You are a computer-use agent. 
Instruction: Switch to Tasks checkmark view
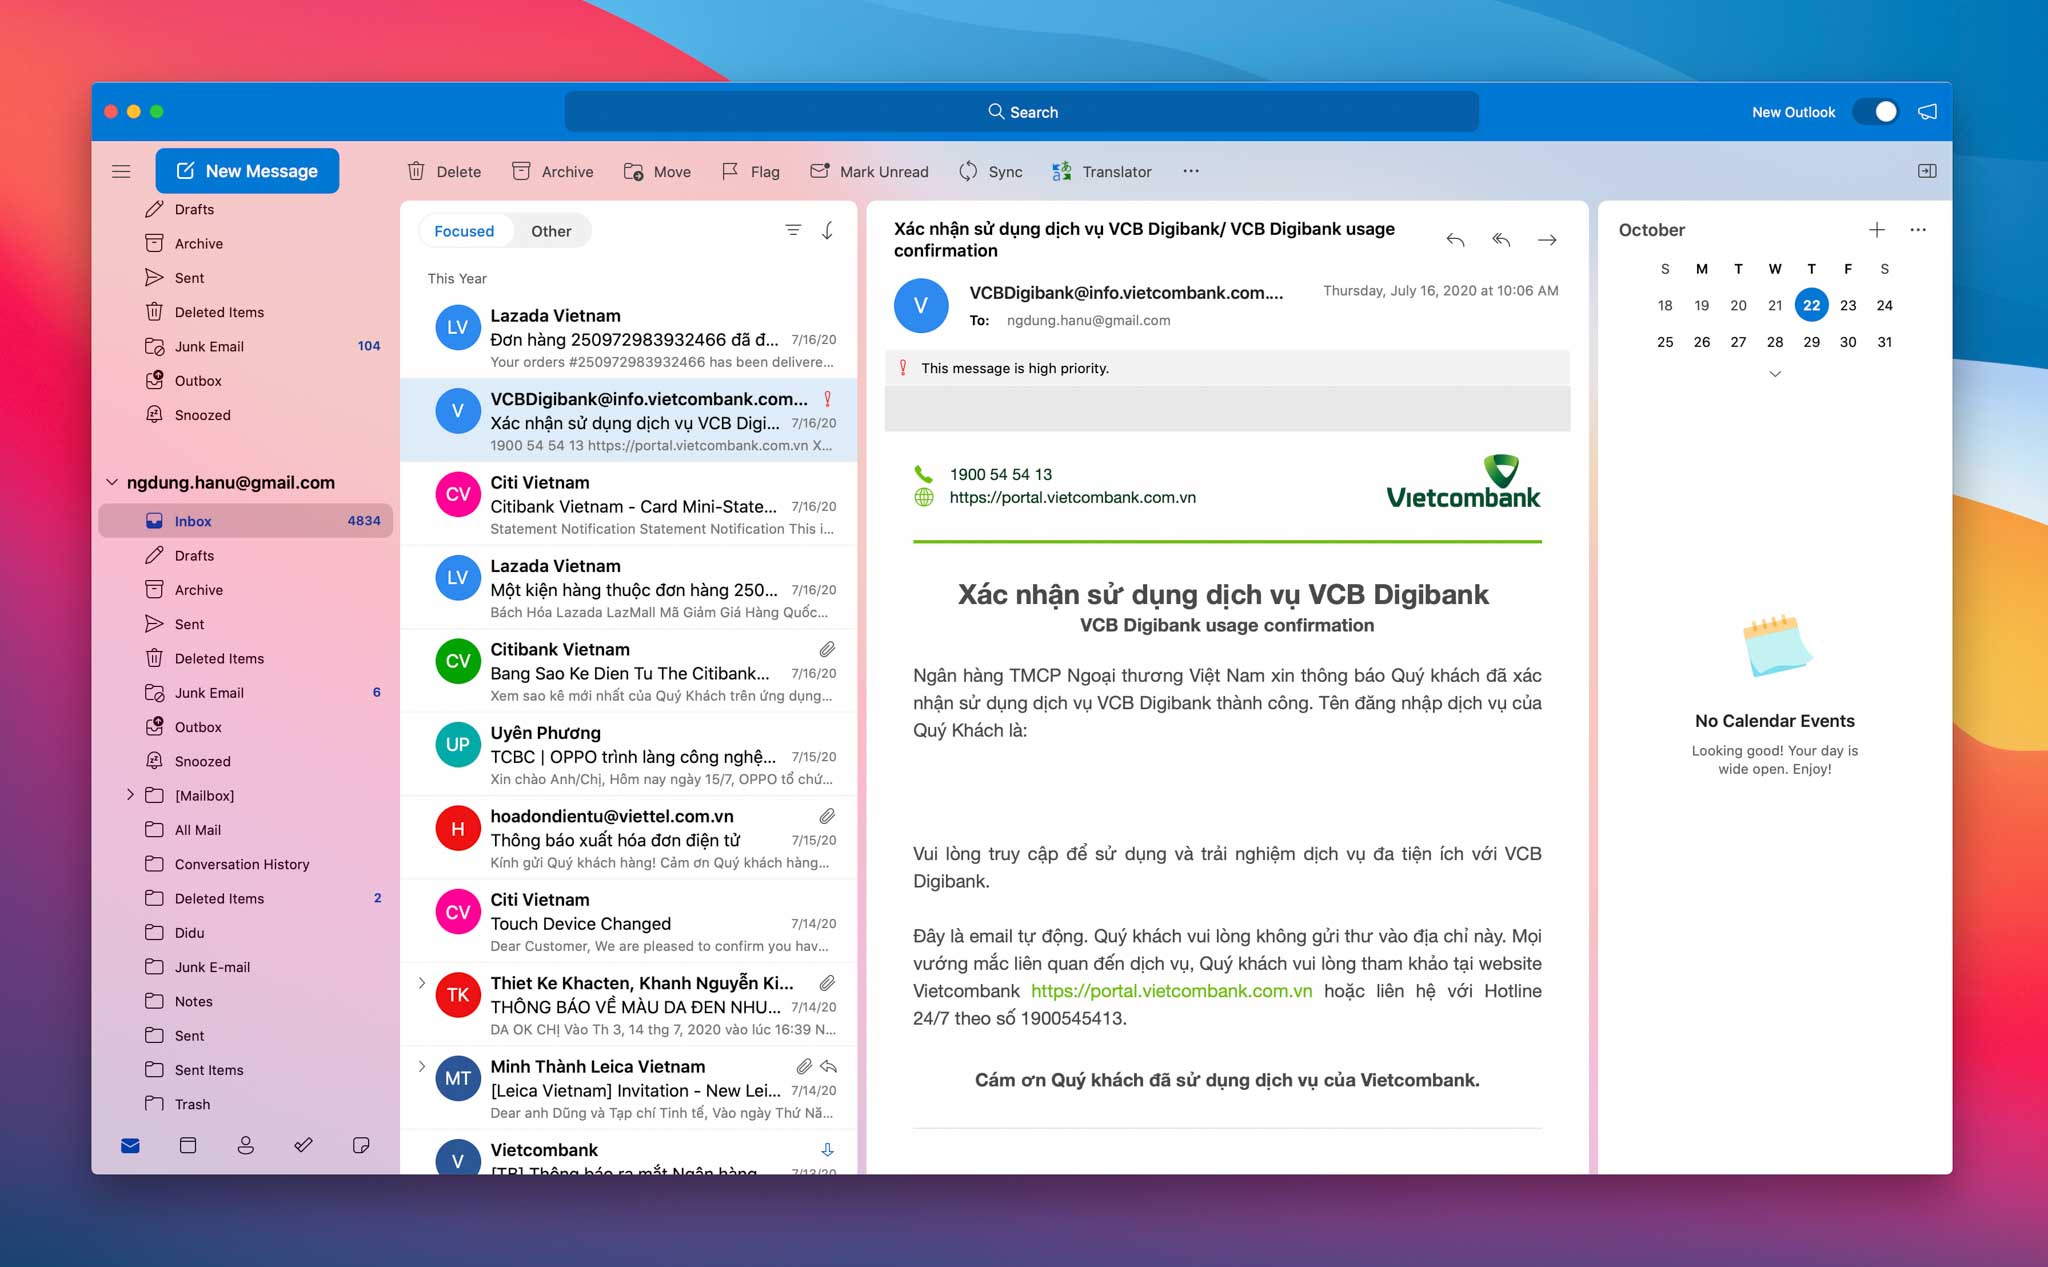coord(303,1146)
